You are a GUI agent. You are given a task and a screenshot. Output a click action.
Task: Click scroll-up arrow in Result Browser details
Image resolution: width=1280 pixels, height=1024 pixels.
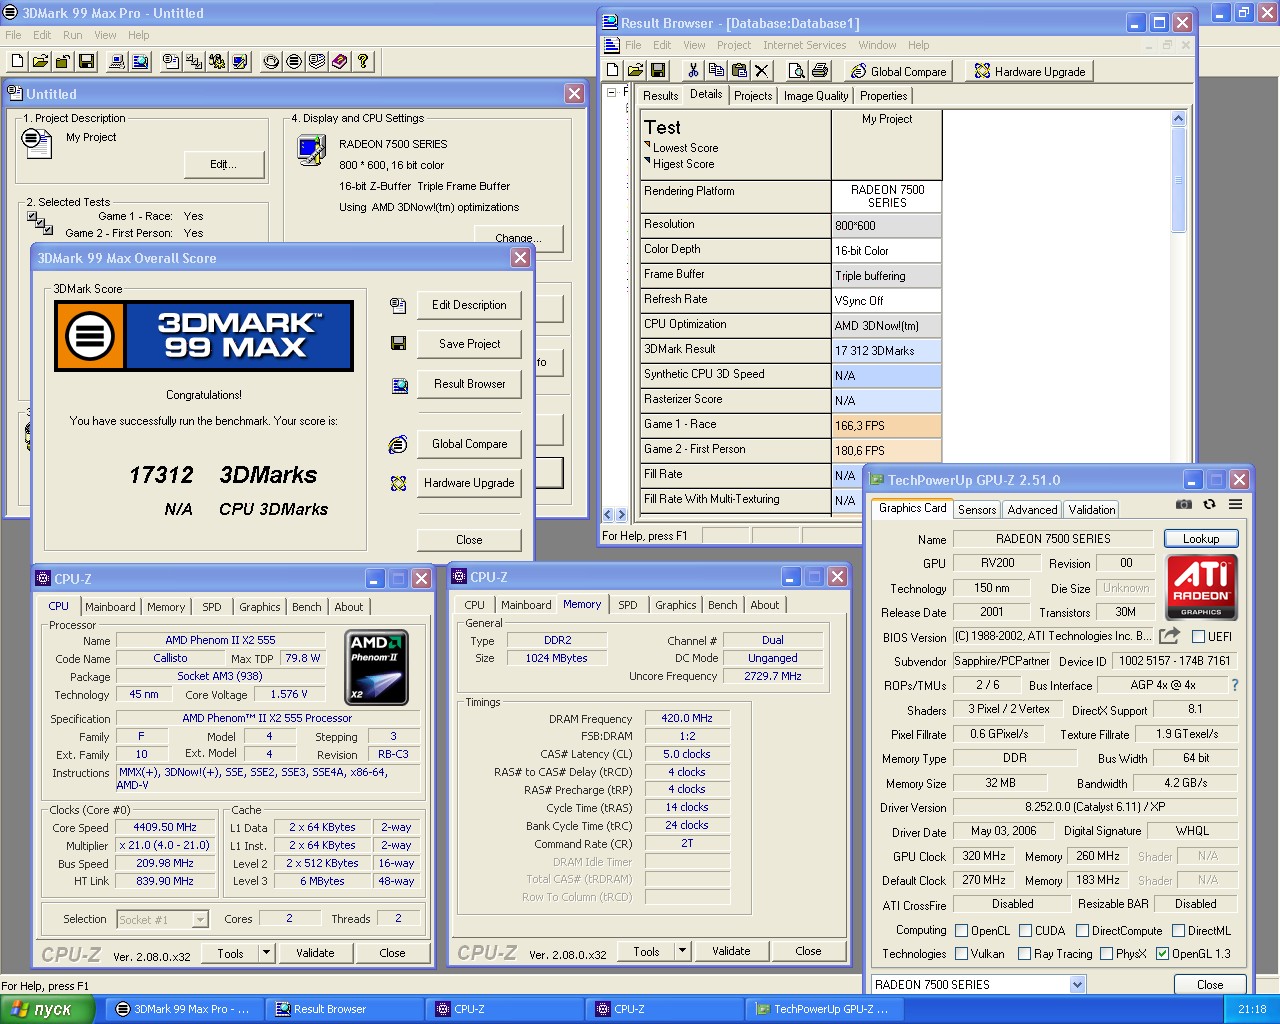pos(1178,119)
